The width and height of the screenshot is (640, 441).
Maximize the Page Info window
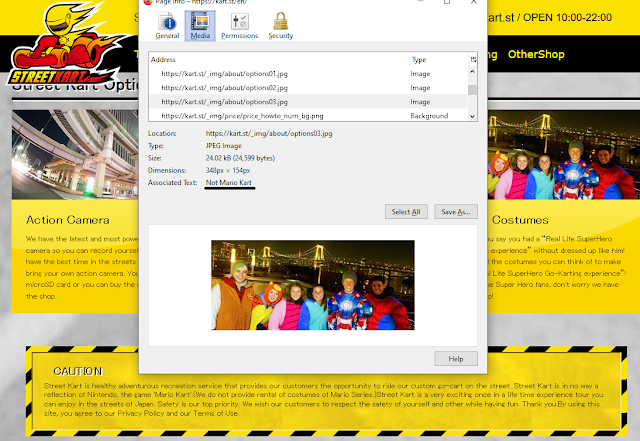[x=447, y=2]
